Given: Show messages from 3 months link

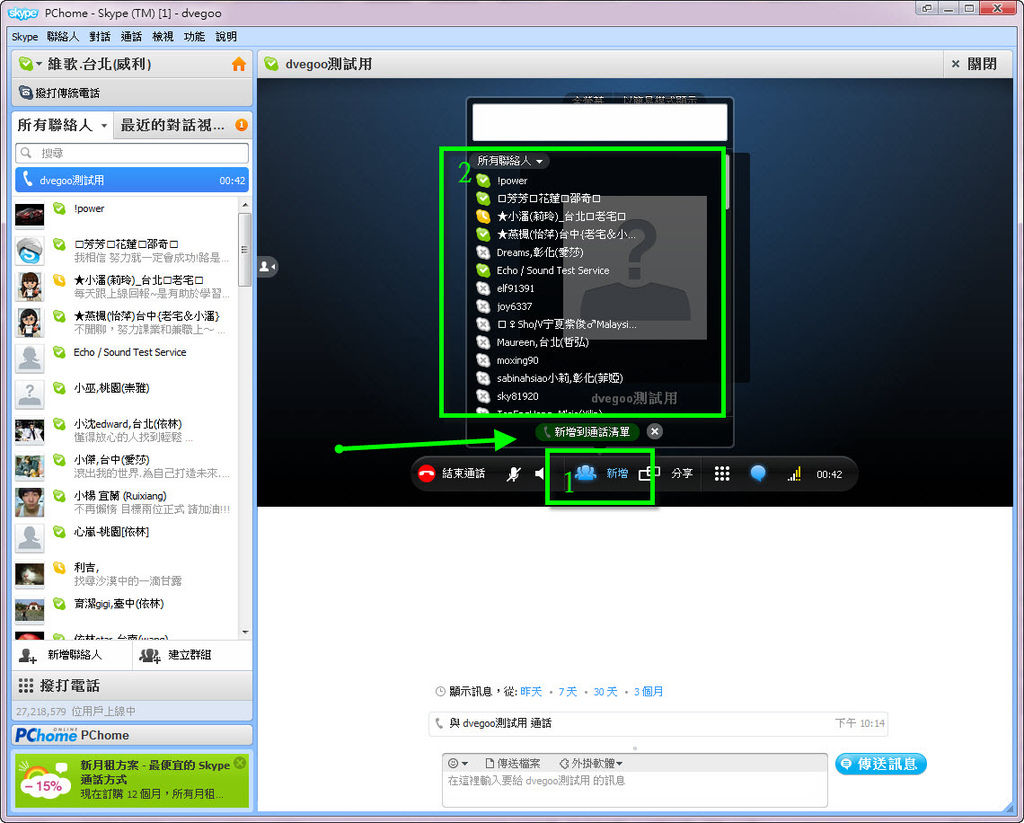Looking at the screenshot, I should point(648,692).
